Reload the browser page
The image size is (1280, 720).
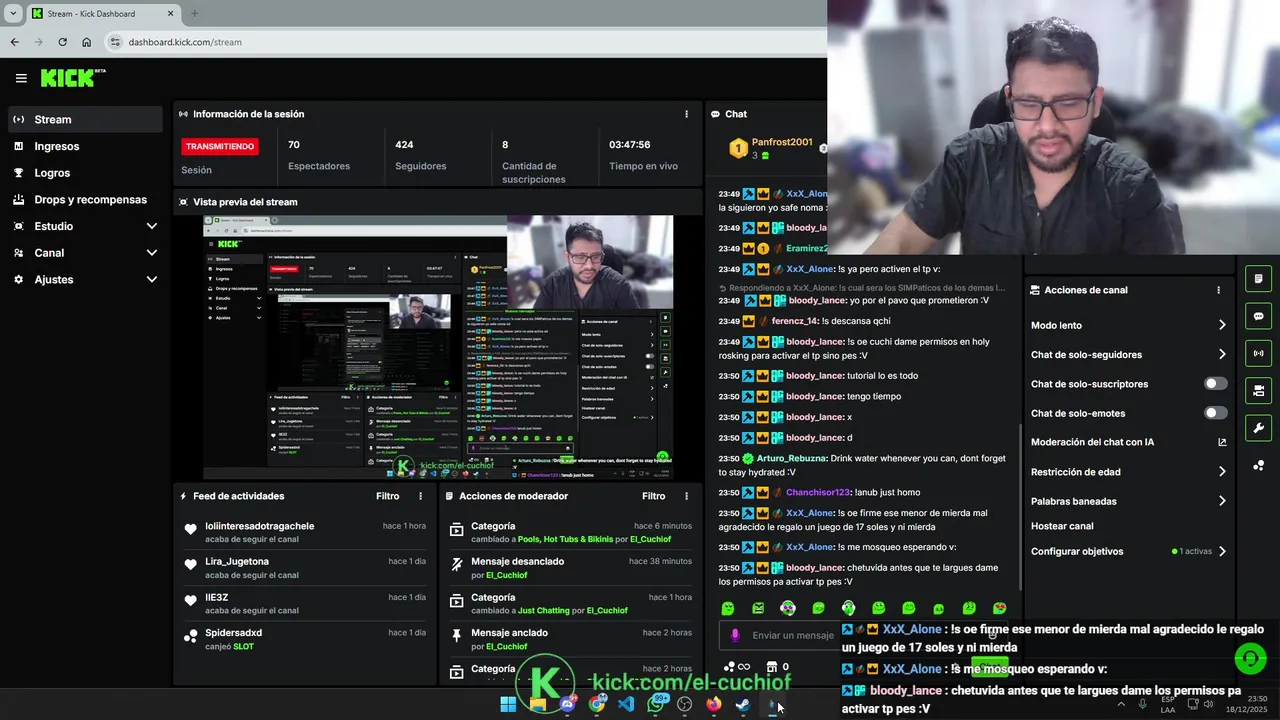(x=62, y=42)
